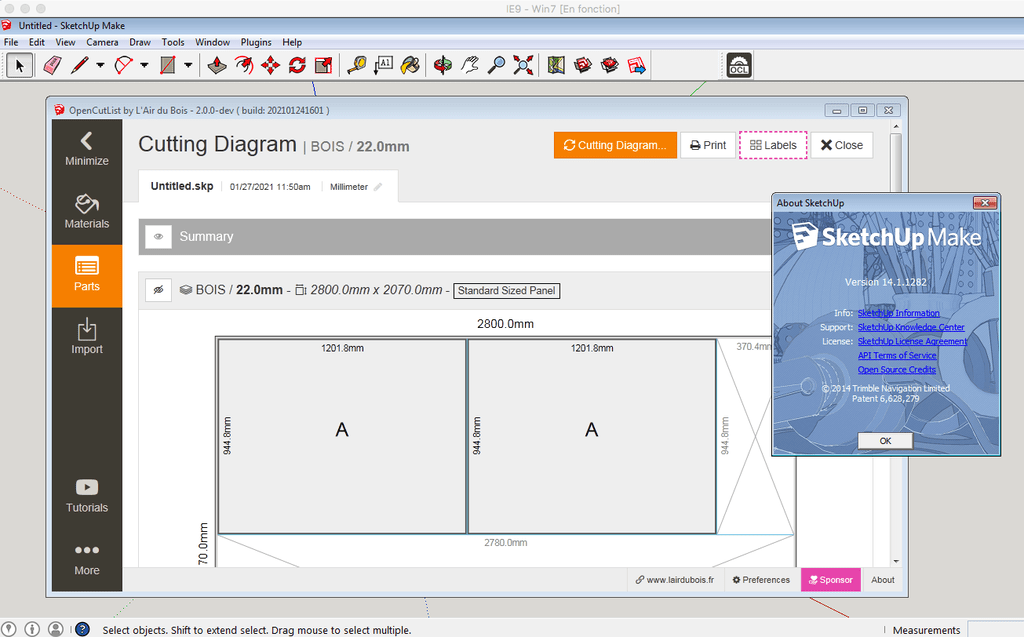The image size is (1024, 637).
Task: Open the Tutorials video section
Action: pos(87,496)
